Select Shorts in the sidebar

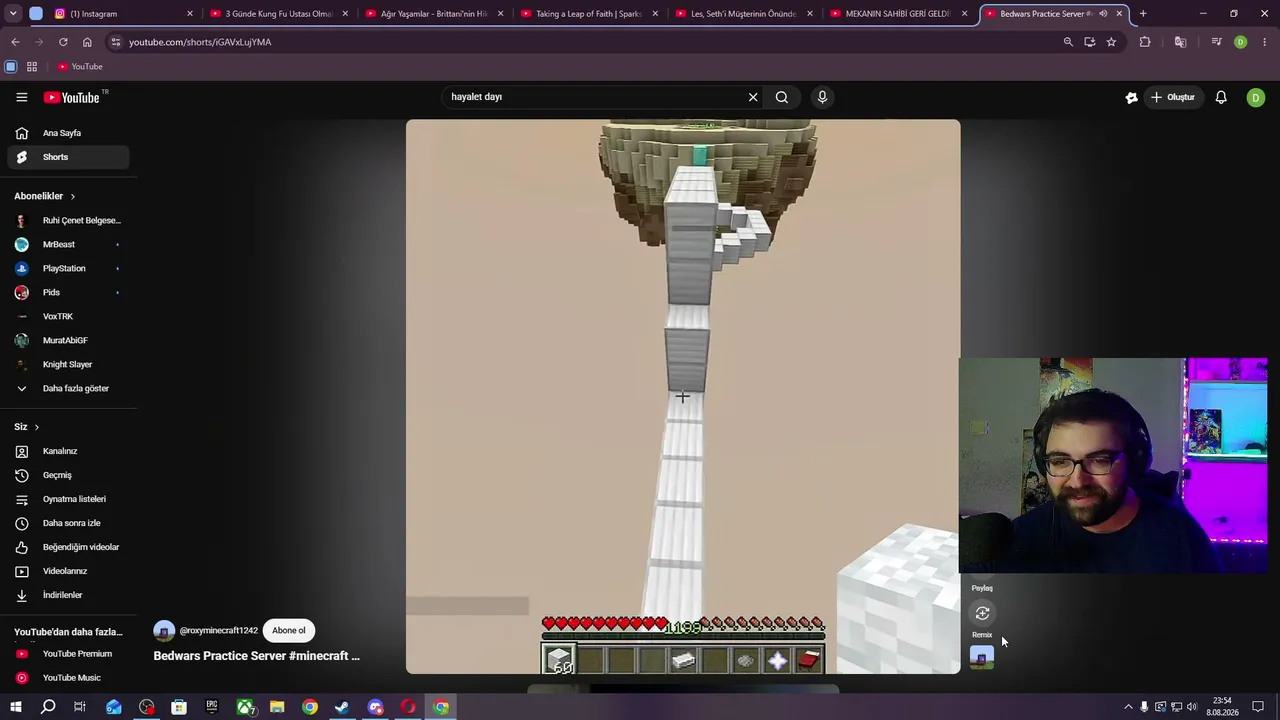[x=69, y=157]
